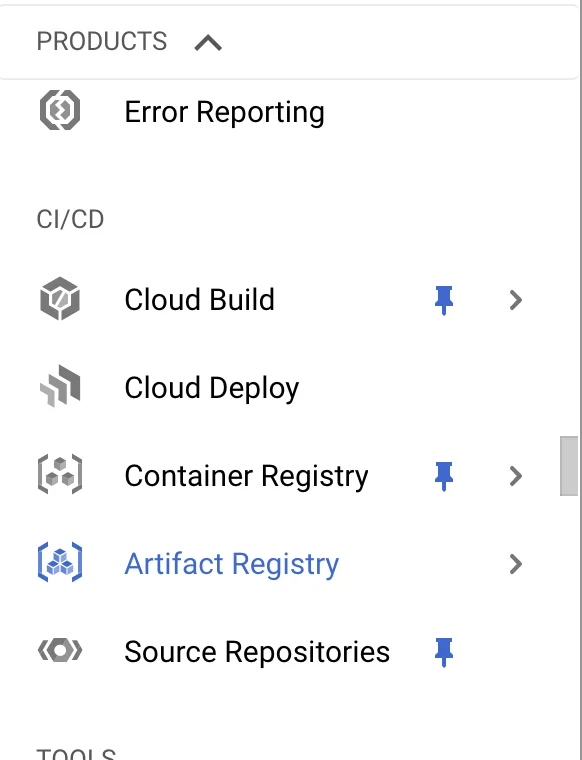Click the Error Reporting hexagon icon

coord(60,111)
